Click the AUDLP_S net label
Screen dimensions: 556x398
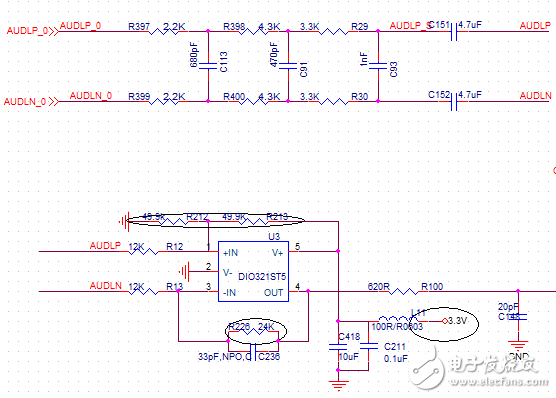tap(411, 26)
